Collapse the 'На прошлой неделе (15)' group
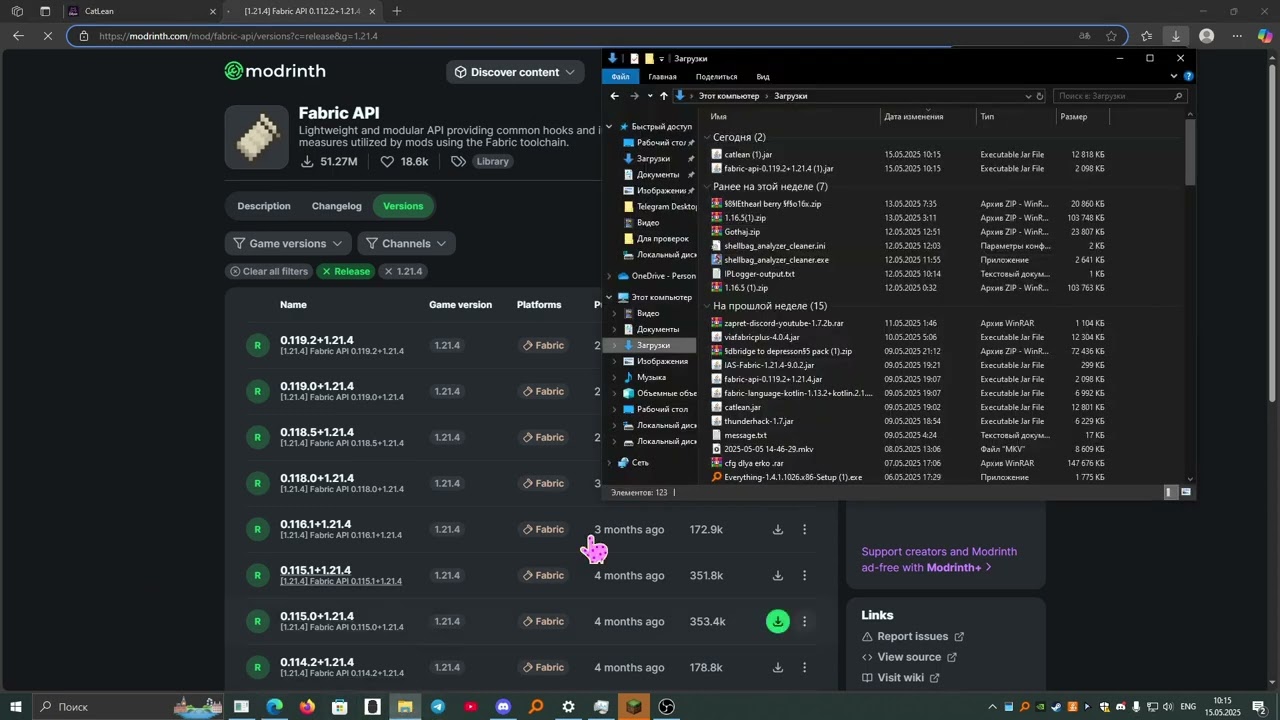Image resolution: width=1280 pixels, height=720 pixels. pyautogui.click(x=708, y=306)
